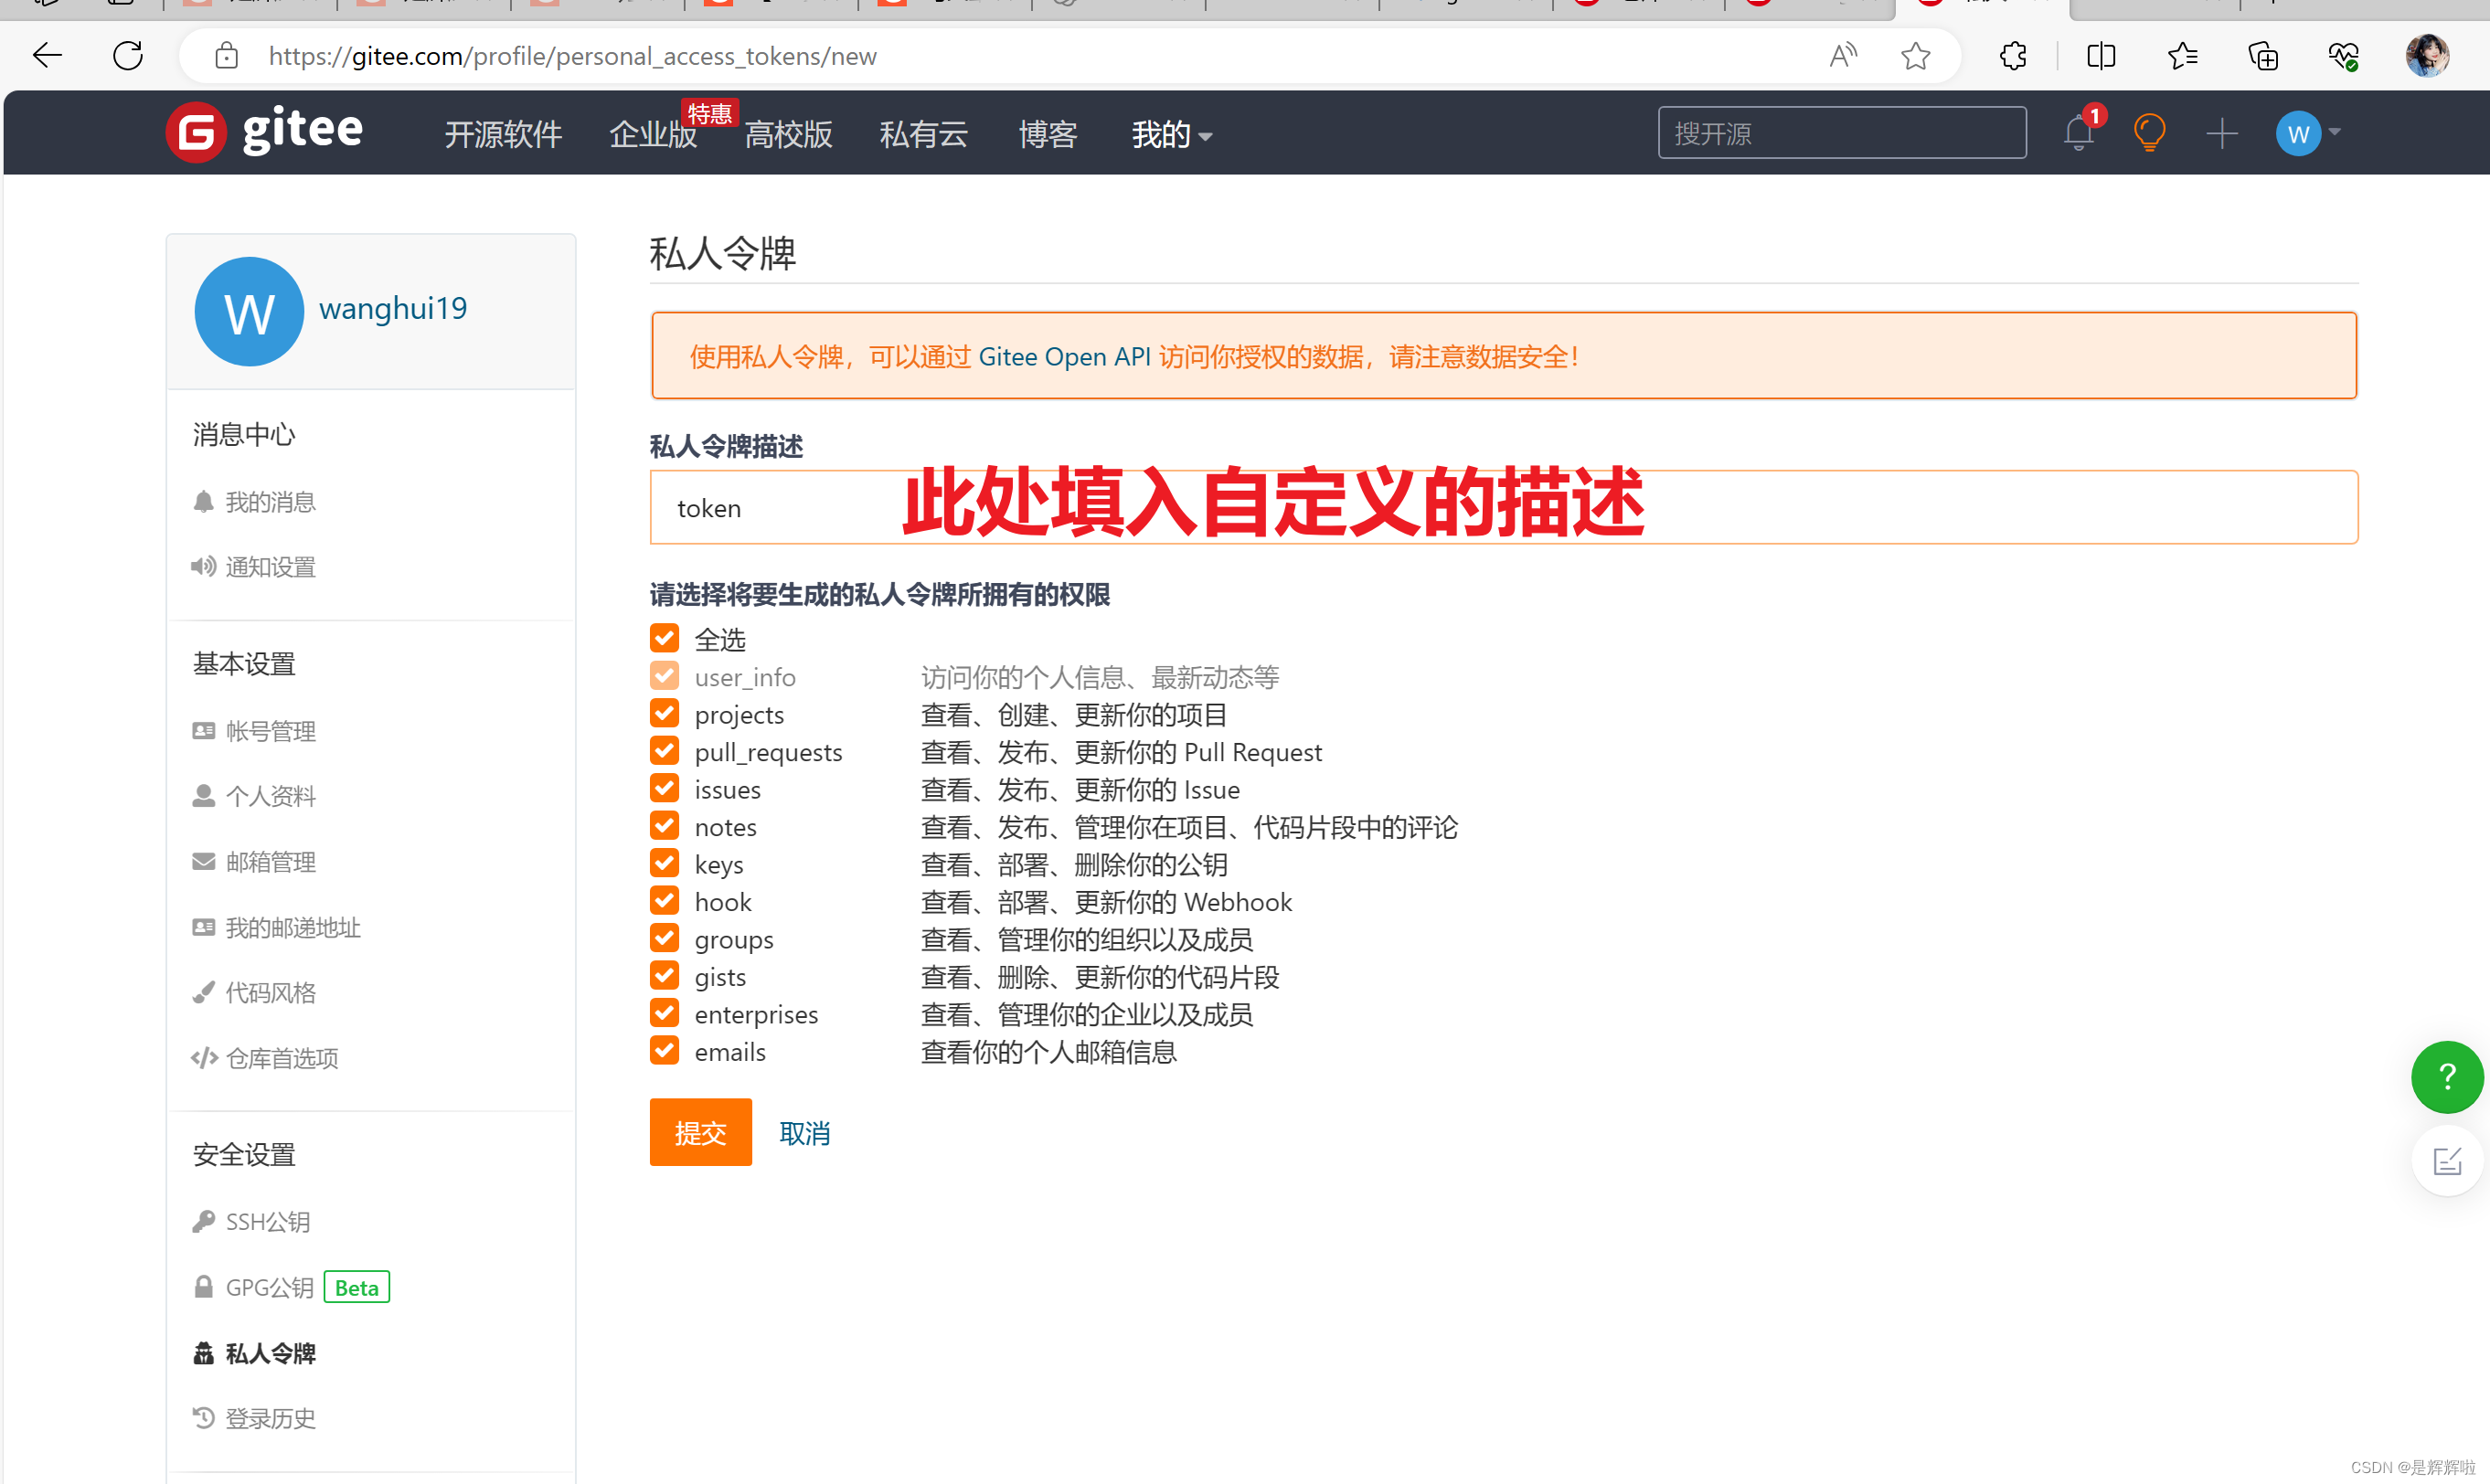This screenshot has height=1484, width=2490.
Task: Click the 取消 cancel link
Action: (x=804, y=1133)
